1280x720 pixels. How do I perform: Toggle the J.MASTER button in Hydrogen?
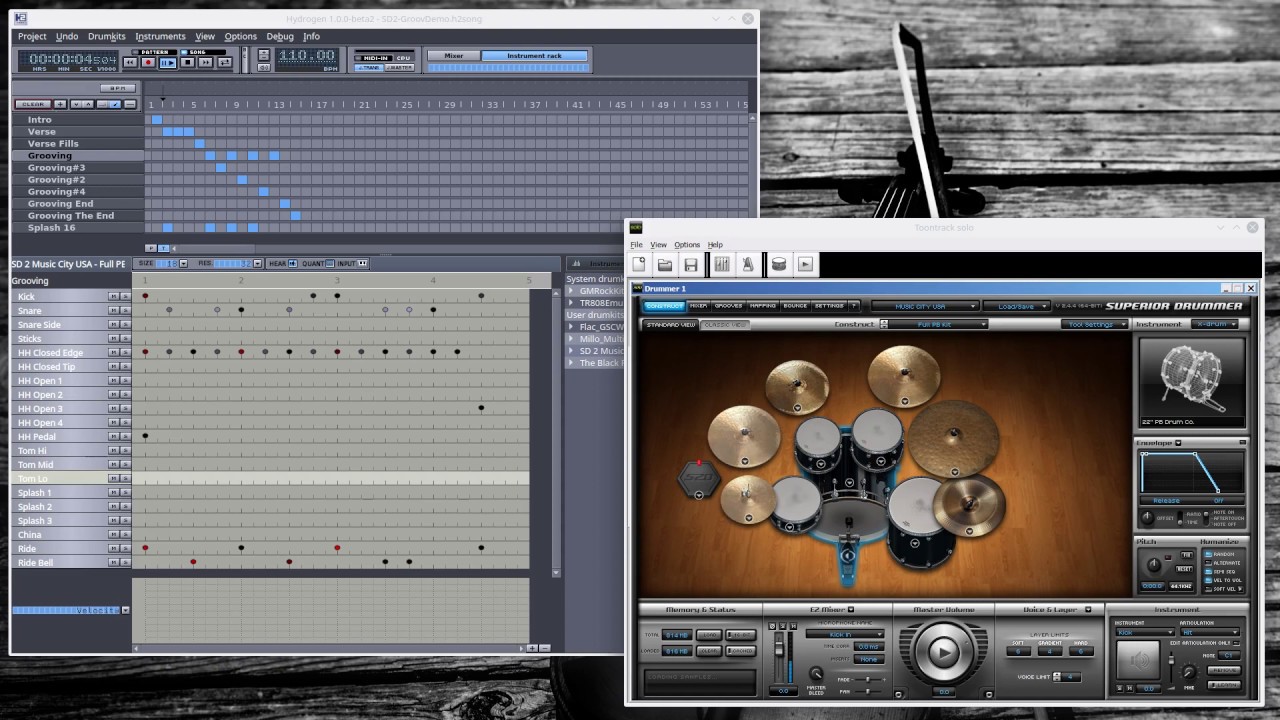point(400,68)
